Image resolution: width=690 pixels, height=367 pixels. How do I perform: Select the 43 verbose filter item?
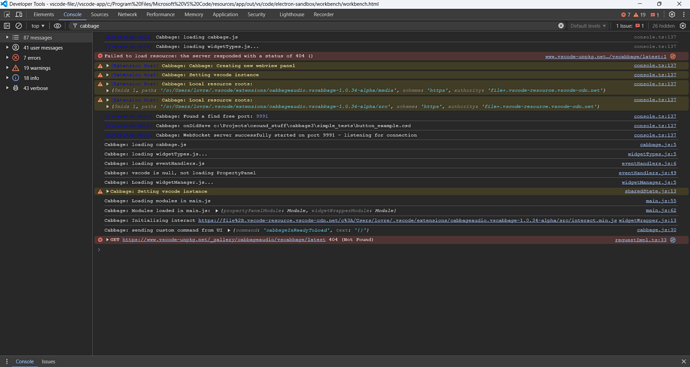click(x=36, y=88)
